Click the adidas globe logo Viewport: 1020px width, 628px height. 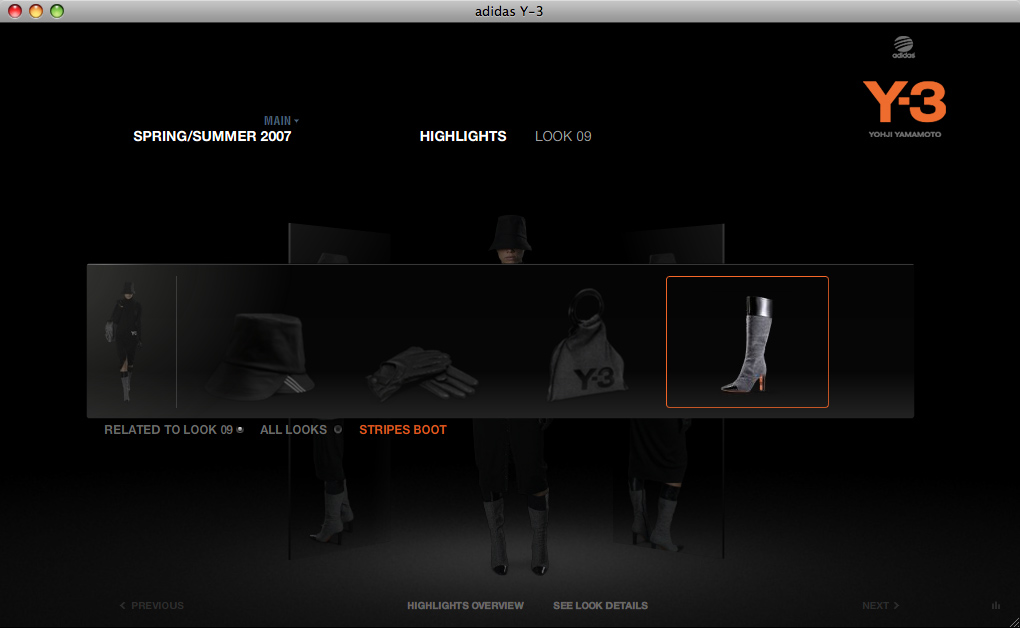click(x=904, y=47)
